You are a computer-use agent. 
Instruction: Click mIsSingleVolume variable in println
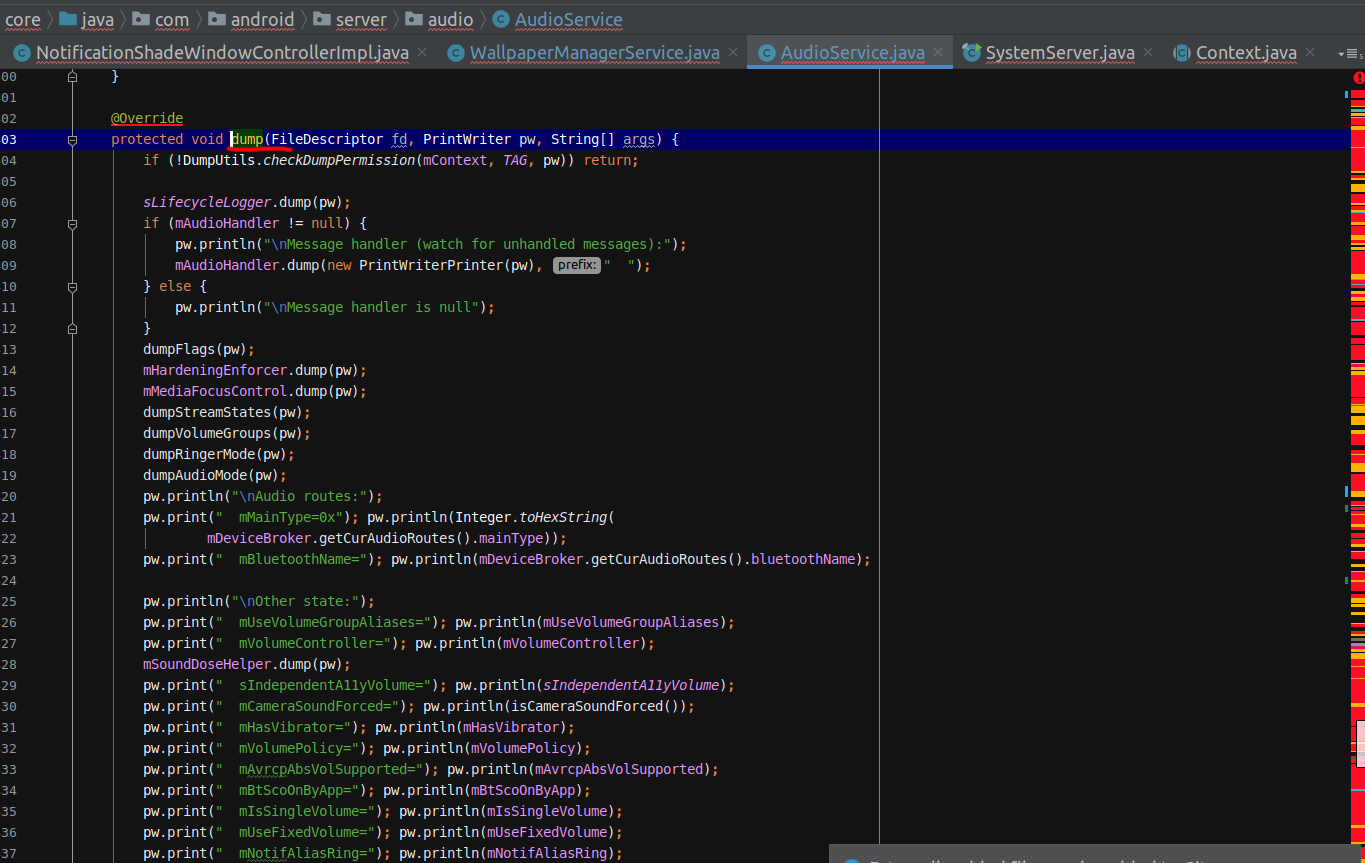[547, 811]
